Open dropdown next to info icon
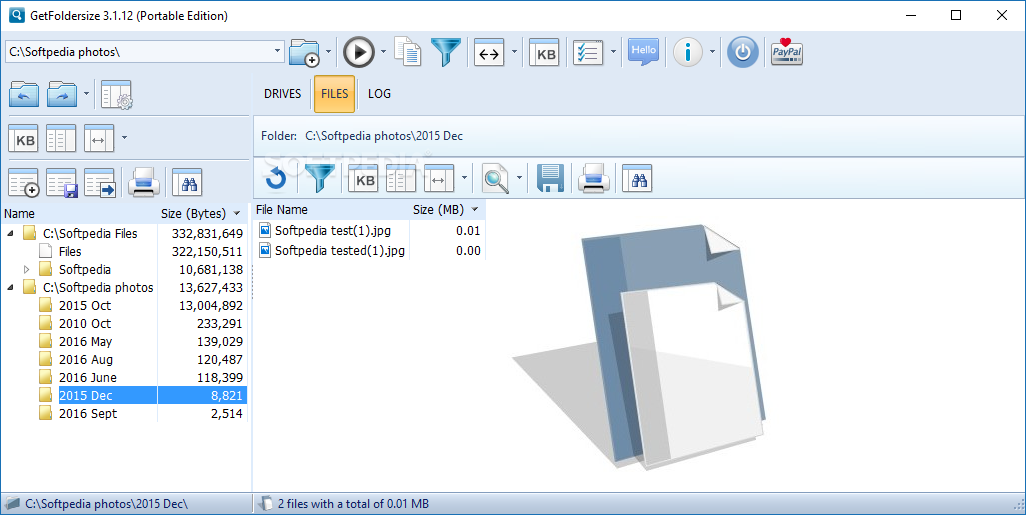The width and height of the screenshot is (1026, 515). tap(713, 52)
